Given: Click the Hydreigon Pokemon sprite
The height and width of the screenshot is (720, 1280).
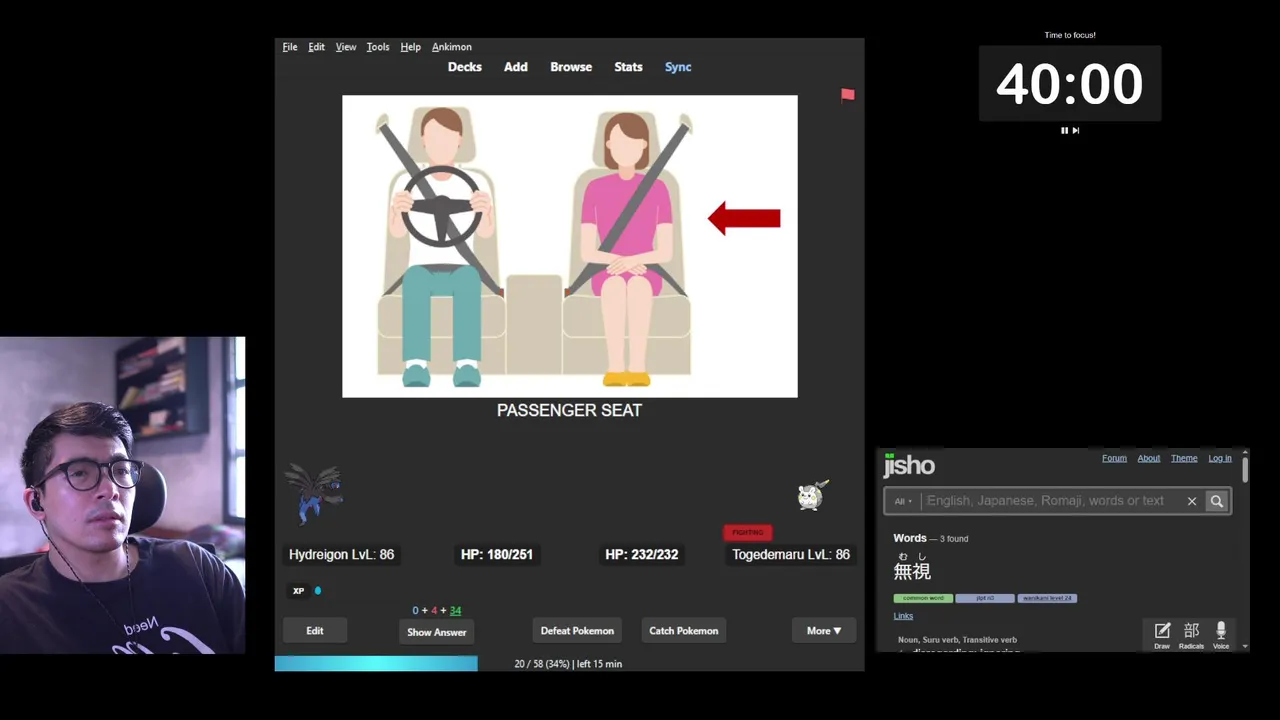Looking at the screenshot, I should [315, 493].
